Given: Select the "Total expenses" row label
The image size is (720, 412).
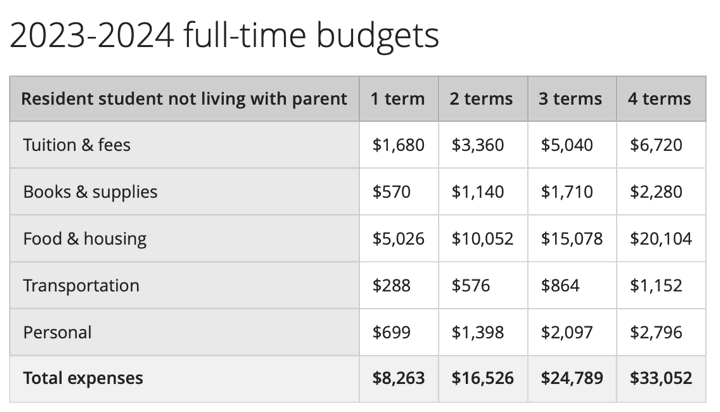Looking at the screenshot, I should [83, 378].
